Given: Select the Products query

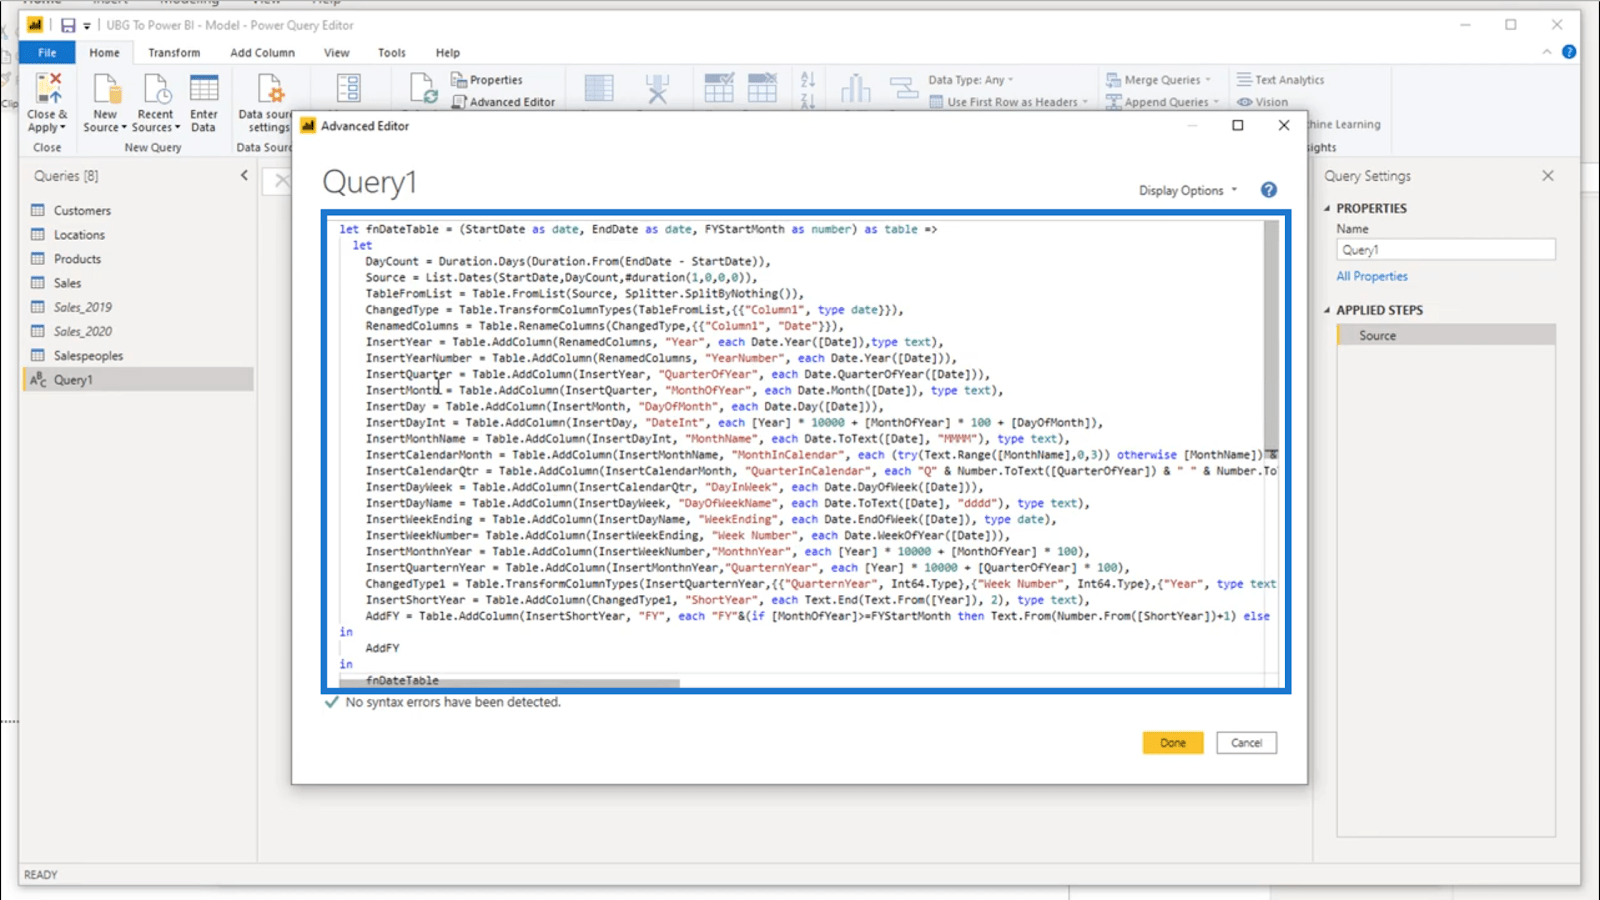Looking at the screenshot, I should [77, 259].
